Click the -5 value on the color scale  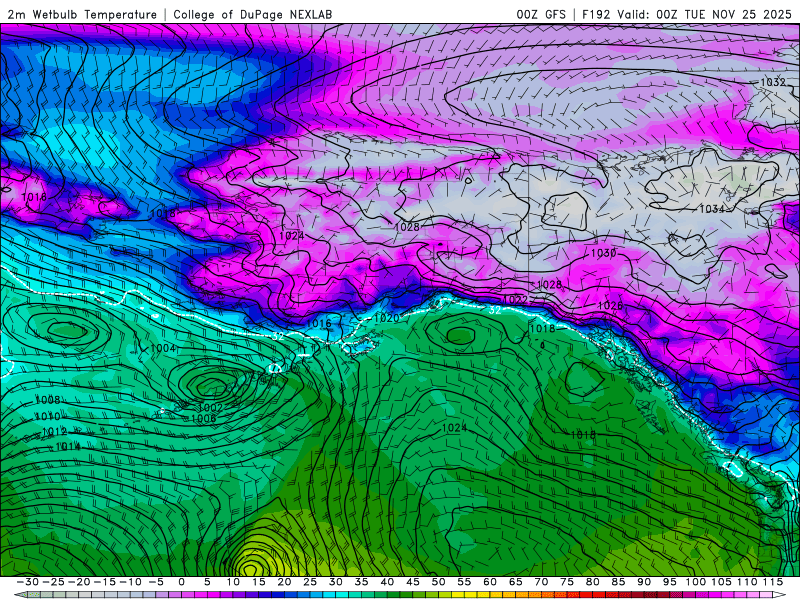point(156,582)
